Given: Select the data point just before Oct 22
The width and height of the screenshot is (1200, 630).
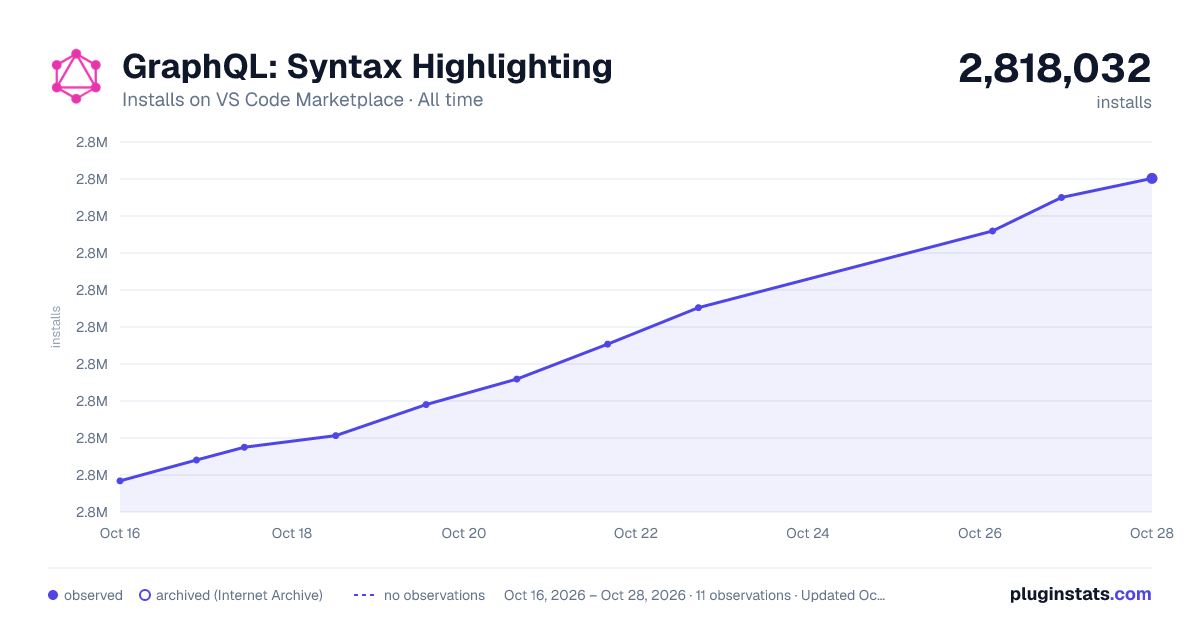Looking at the screenshot, I should pos(607,344).
